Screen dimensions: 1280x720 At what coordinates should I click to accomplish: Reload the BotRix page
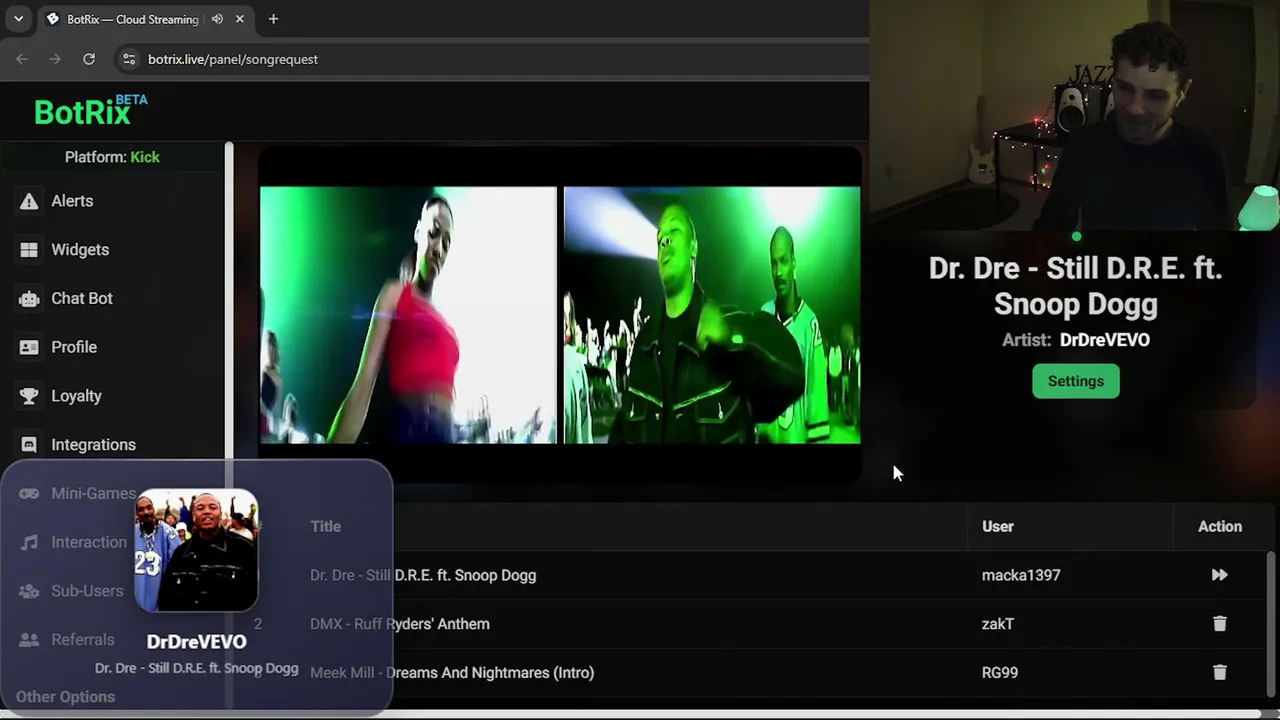coord(89,59)
